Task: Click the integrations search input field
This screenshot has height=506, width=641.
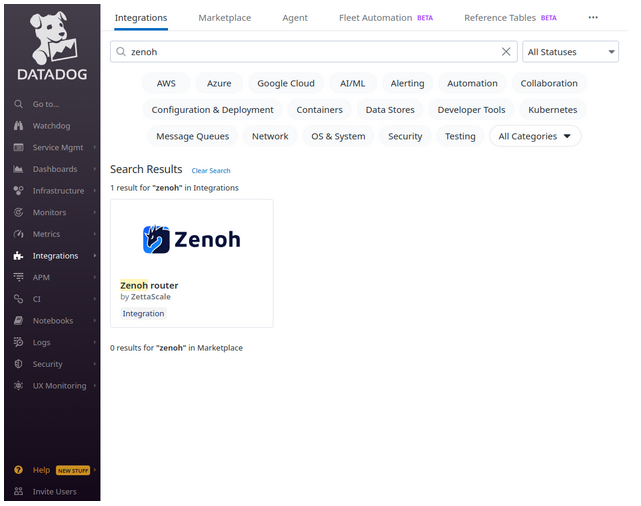Action: tap(310, 52)
